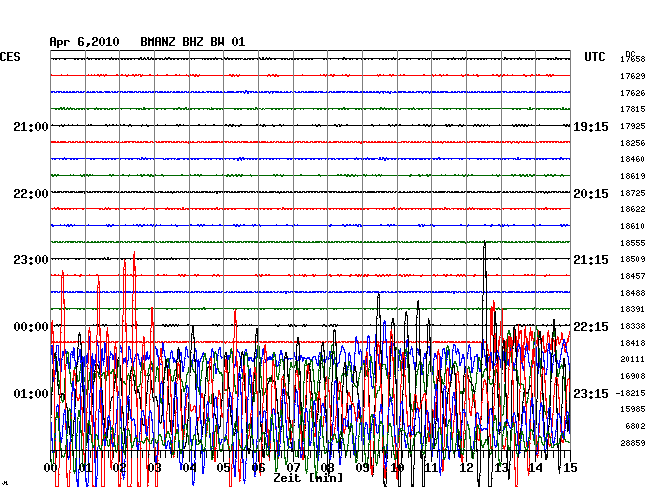Click the "UTC" column header
Viewport: 650px width, 494px height.
coord(594,57)
